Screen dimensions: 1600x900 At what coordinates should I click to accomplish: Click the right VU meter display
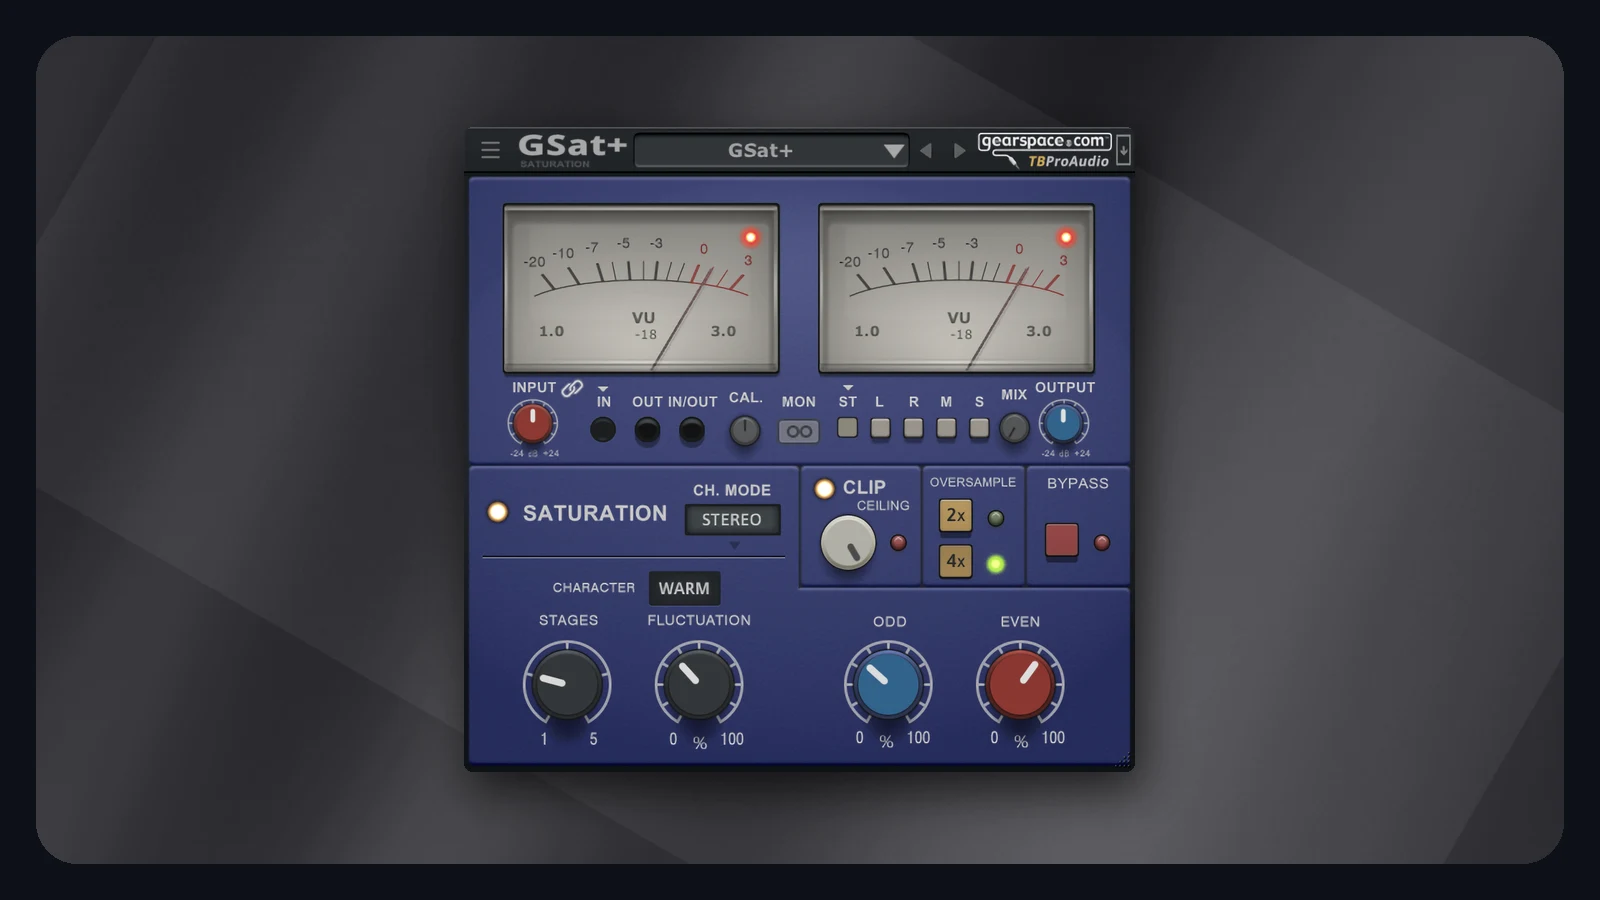[956, 288]
